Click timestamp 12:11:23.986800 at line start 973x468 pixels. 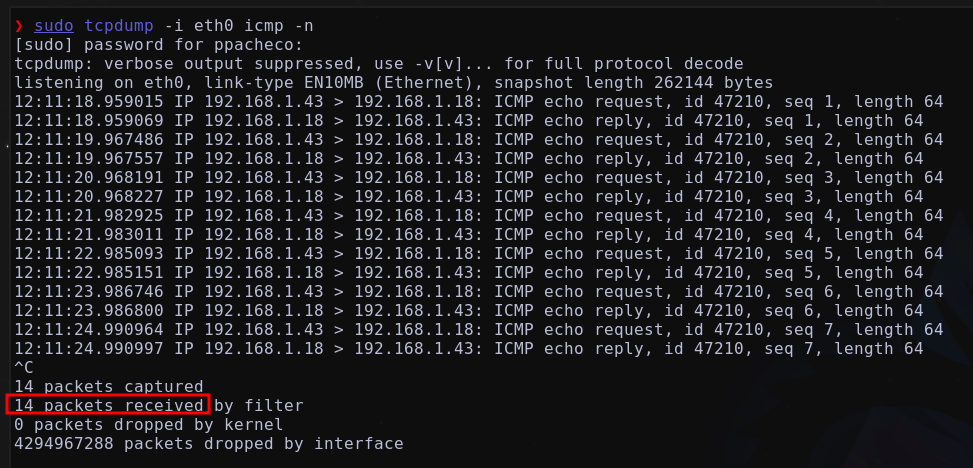89,310
